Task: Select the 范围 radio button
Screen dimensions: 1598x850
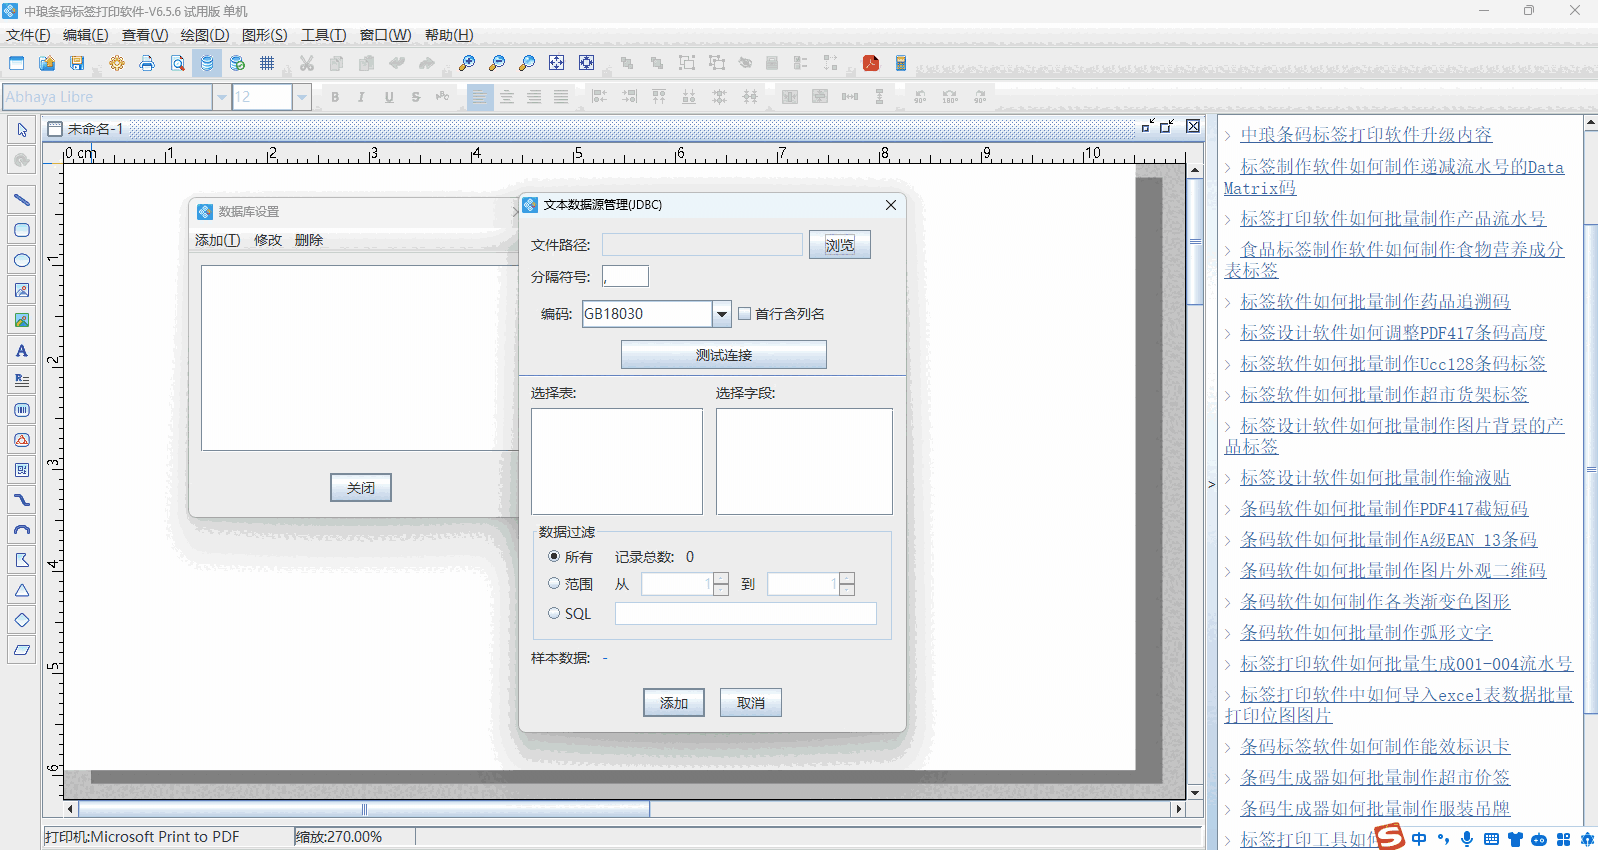Action: pos(554,584)
